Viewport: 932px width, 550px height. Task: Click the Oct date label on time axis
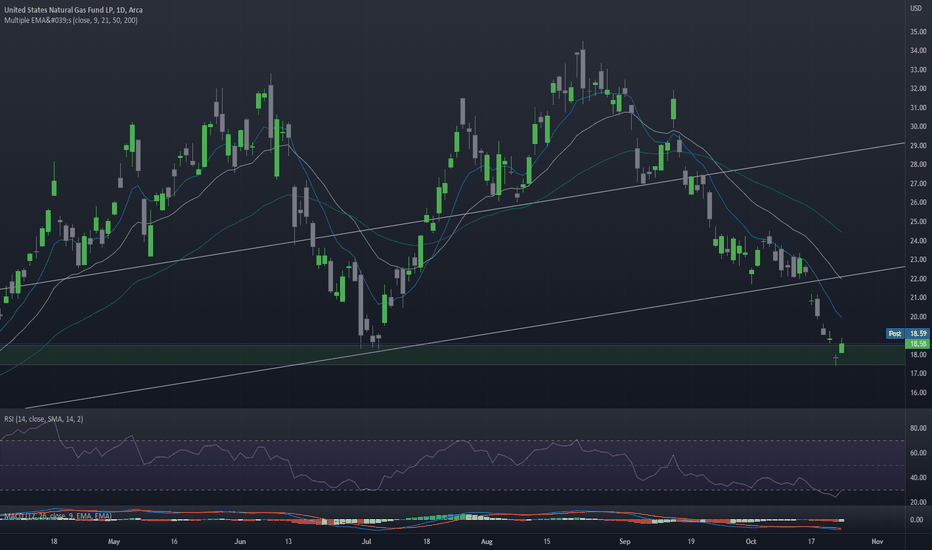point(751,542)
